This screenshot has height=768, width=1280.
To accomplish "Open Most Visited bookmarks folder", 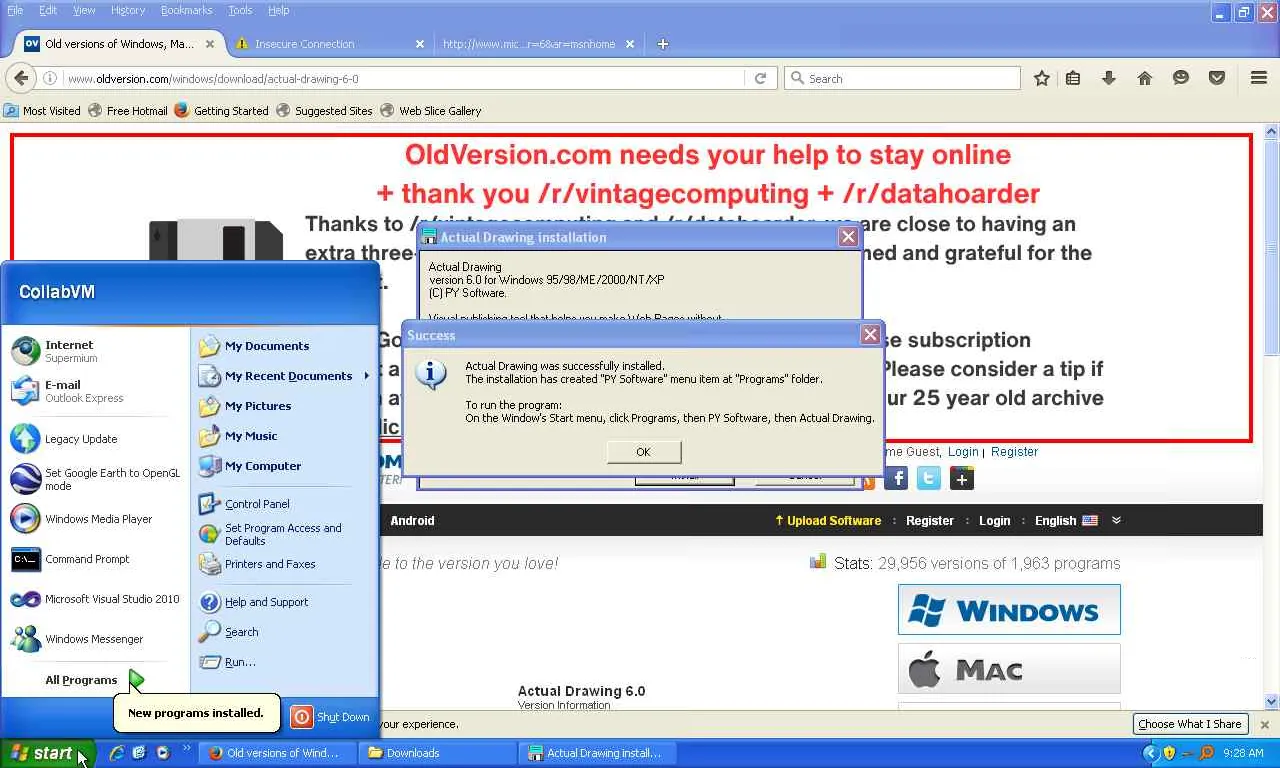I will 42,111.
